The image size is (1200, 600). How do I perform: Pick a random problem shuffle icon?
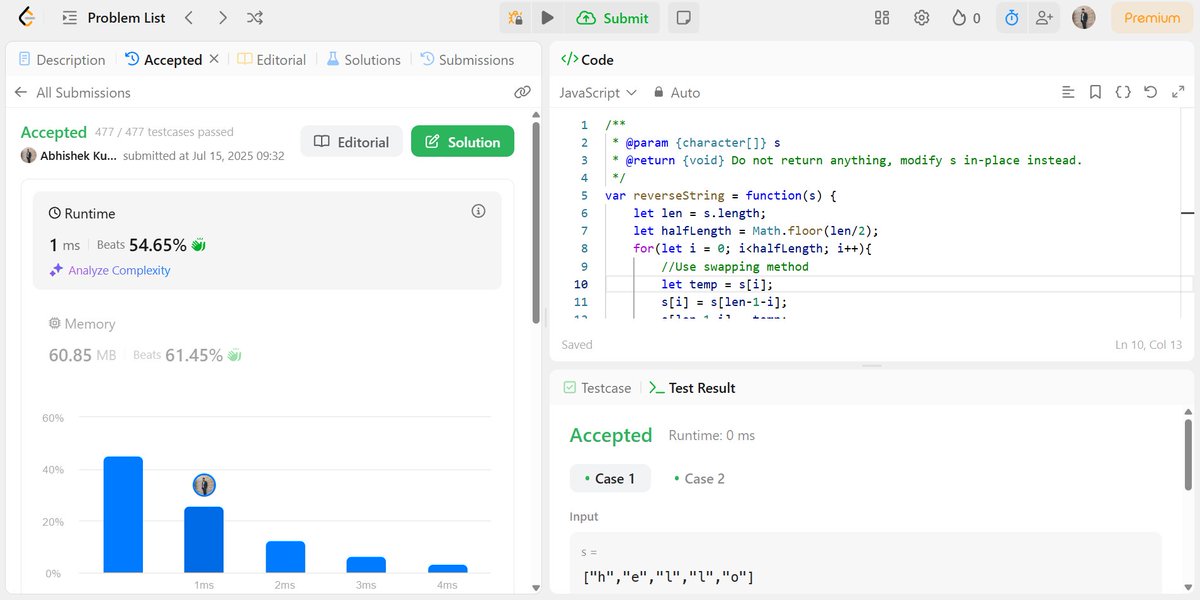tap(255, 18)
